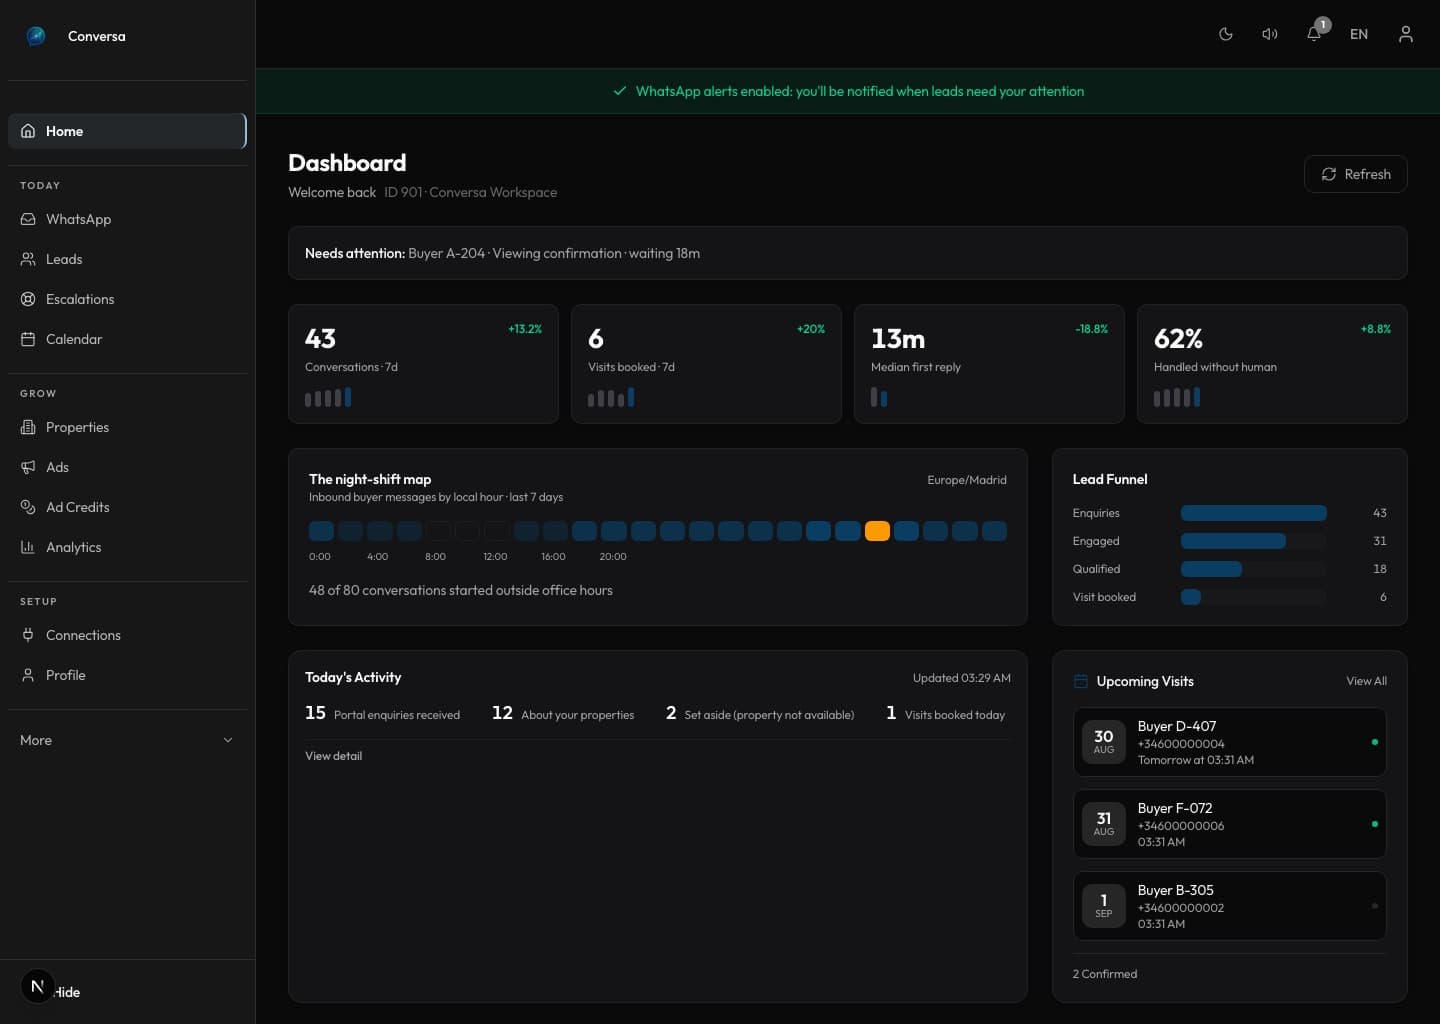Image resolution: width=1440 pixels, height=1024 pixels.
Task: Click the WhatsApp inbox icon in sidebar
Action: (x=28, y=219)
